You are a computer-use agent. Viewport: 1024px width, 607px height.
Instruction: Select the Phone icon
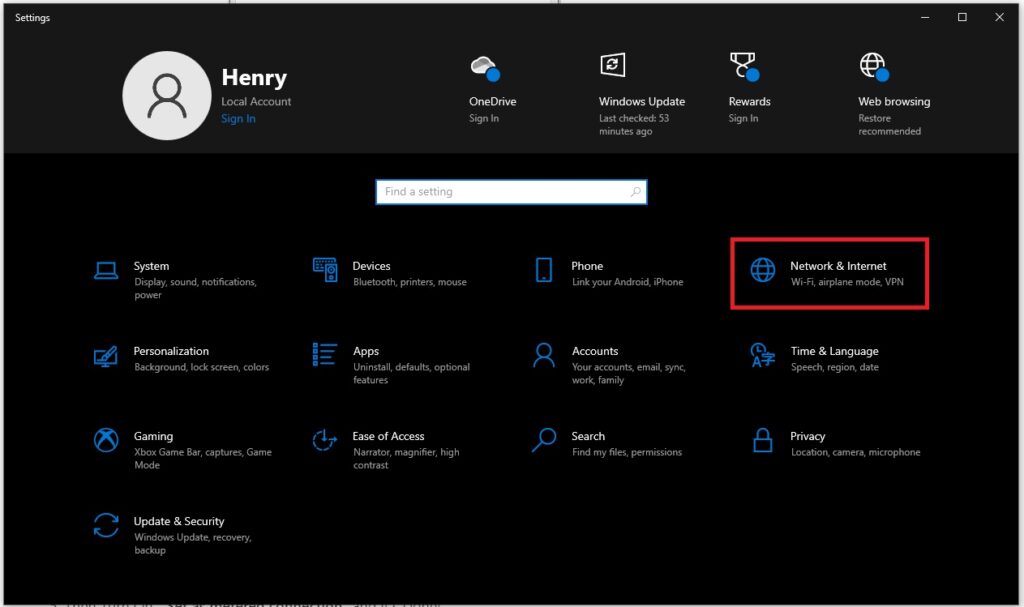point(543,270)
